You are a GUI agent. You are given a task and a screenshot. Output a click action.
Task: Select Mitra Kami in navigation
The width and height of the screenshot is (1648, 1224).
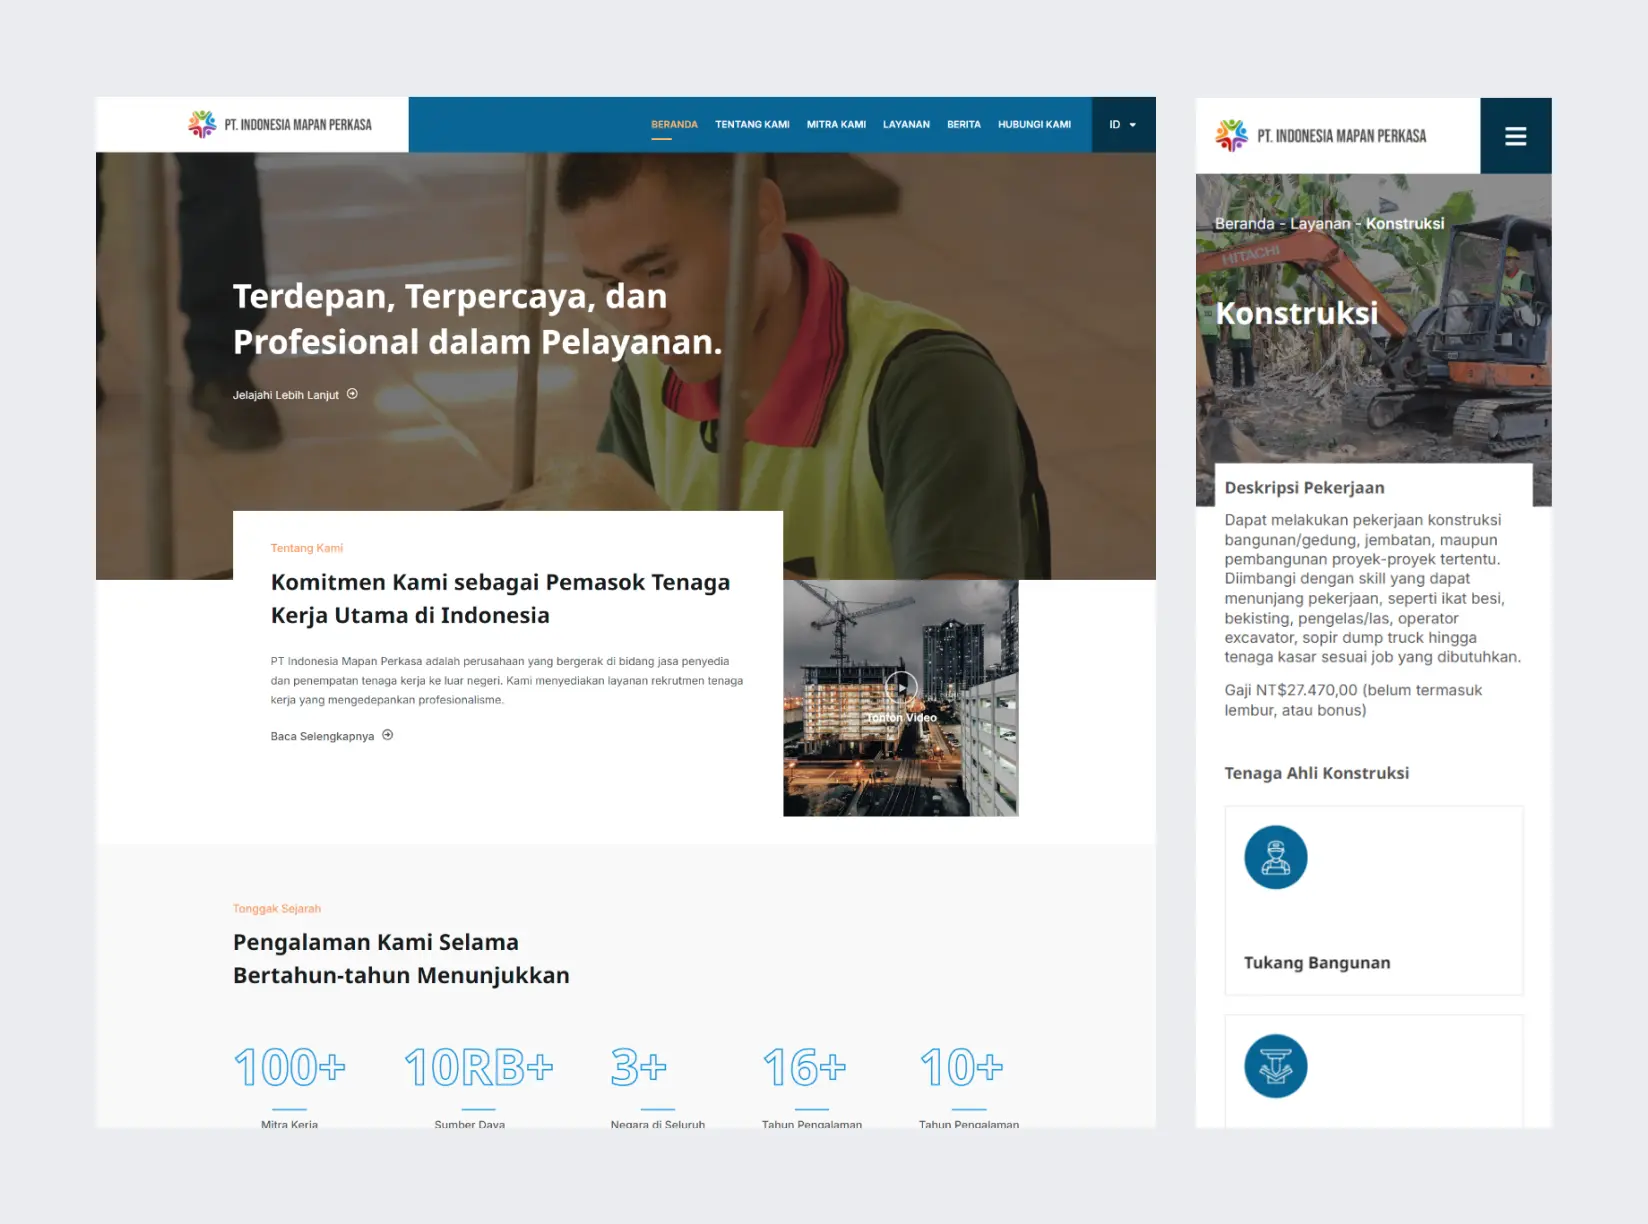click(x=836, y=125)
